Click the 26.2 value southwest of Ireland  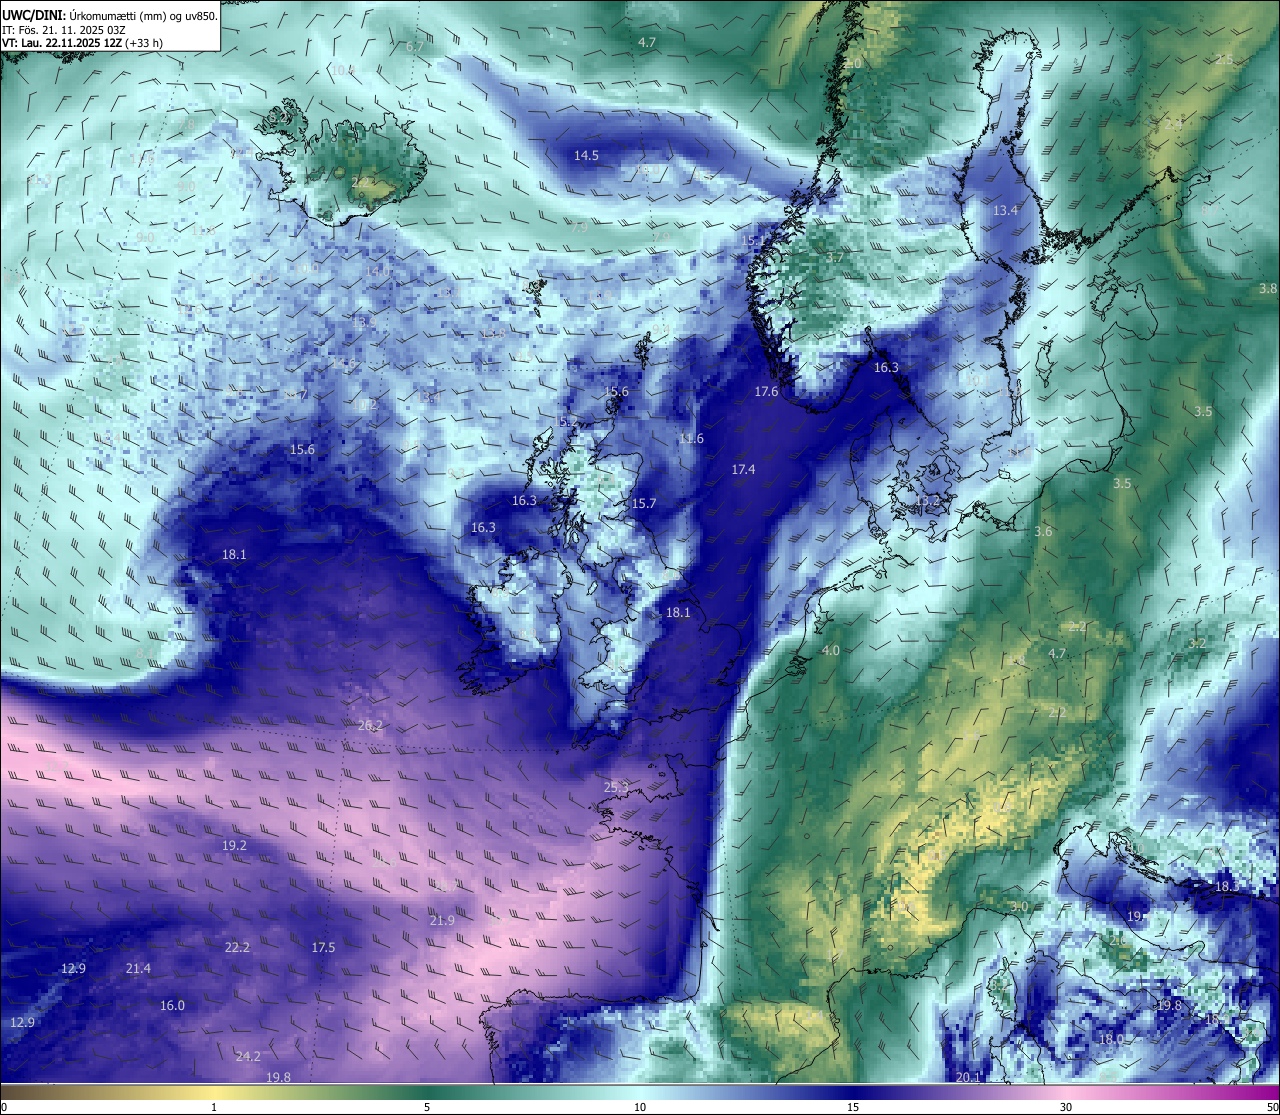(370, 726)
